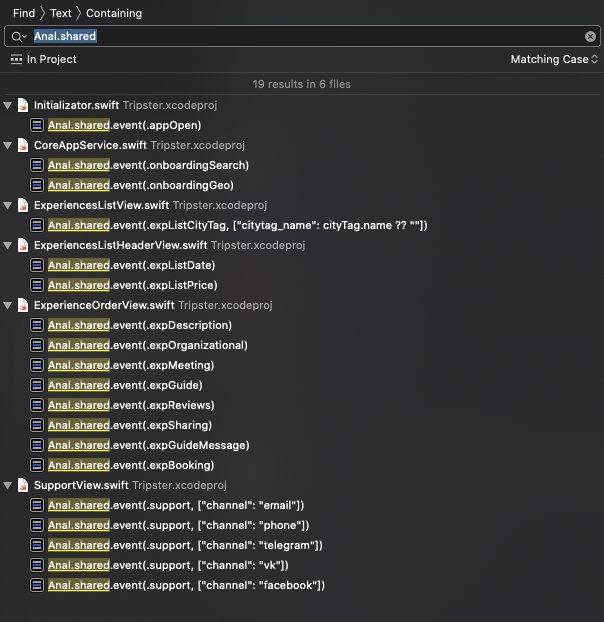Collapse ExperiencesListHeaderView.swift results

(8, 245)
